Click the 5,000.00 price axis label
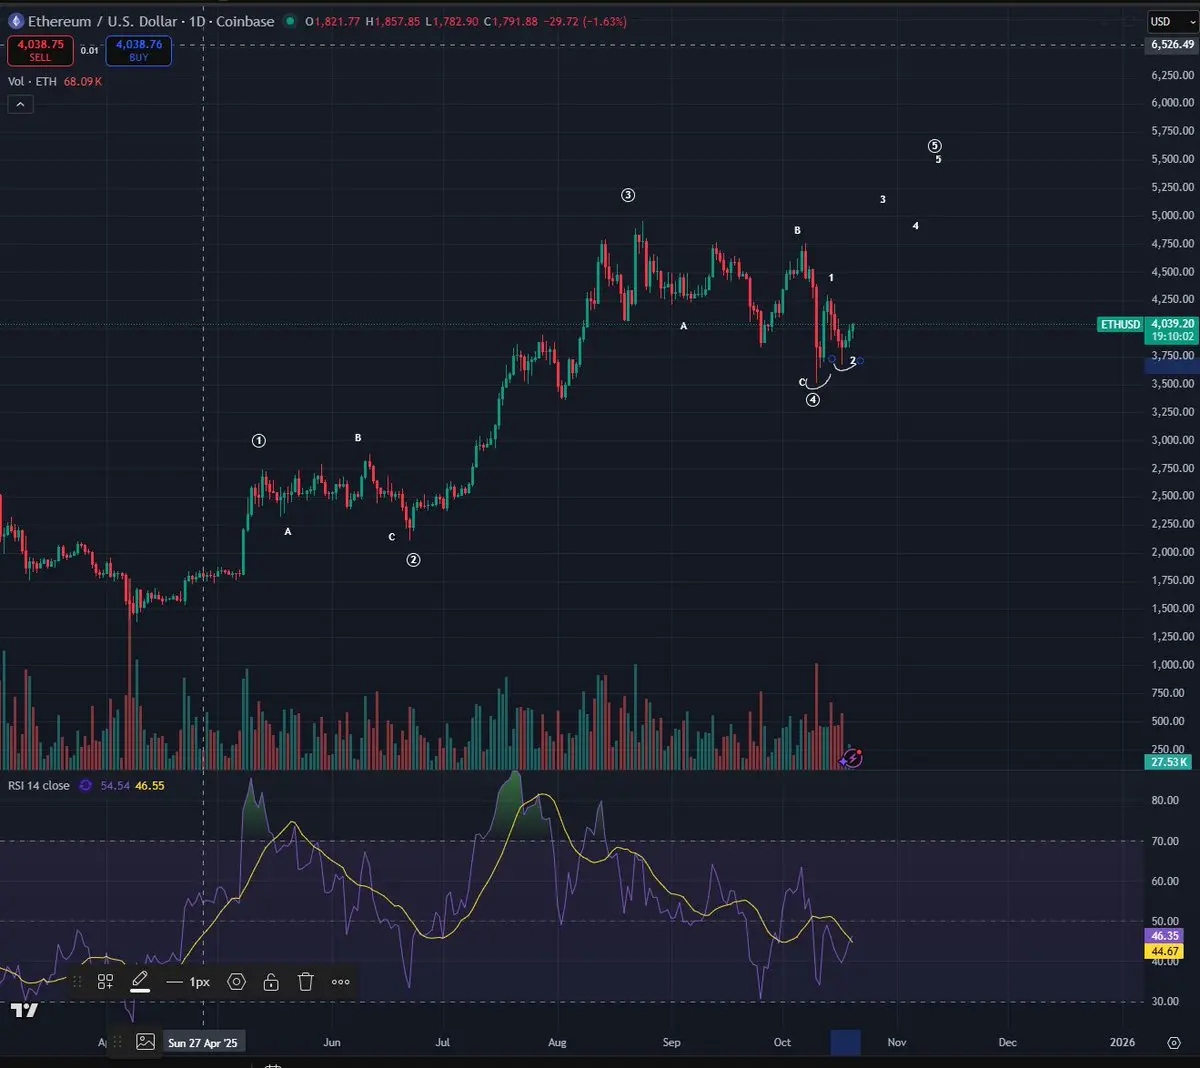The width and height of the screenshot is (1200, 1068). [x=1172, y=215]
